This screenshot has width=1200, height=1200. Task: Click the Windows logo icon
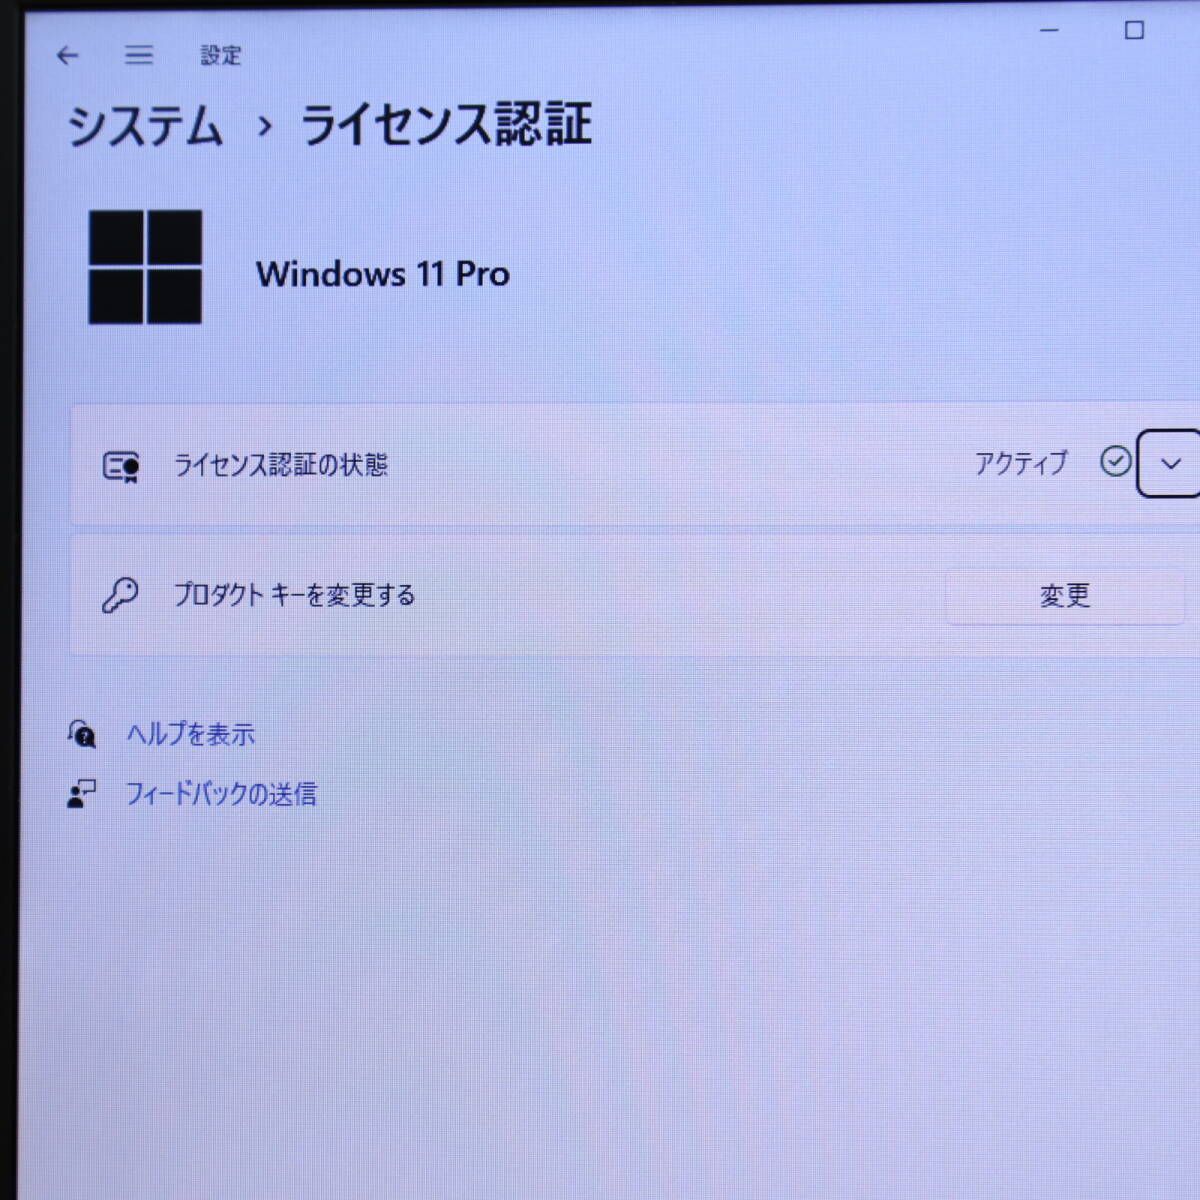tap(145, 267)
